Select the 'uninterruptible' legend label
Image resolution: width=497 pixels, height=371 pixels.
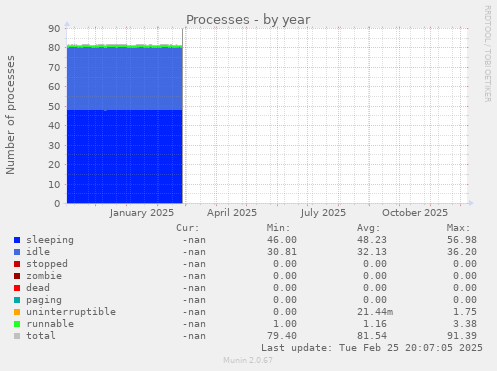[x=71, y=312]
